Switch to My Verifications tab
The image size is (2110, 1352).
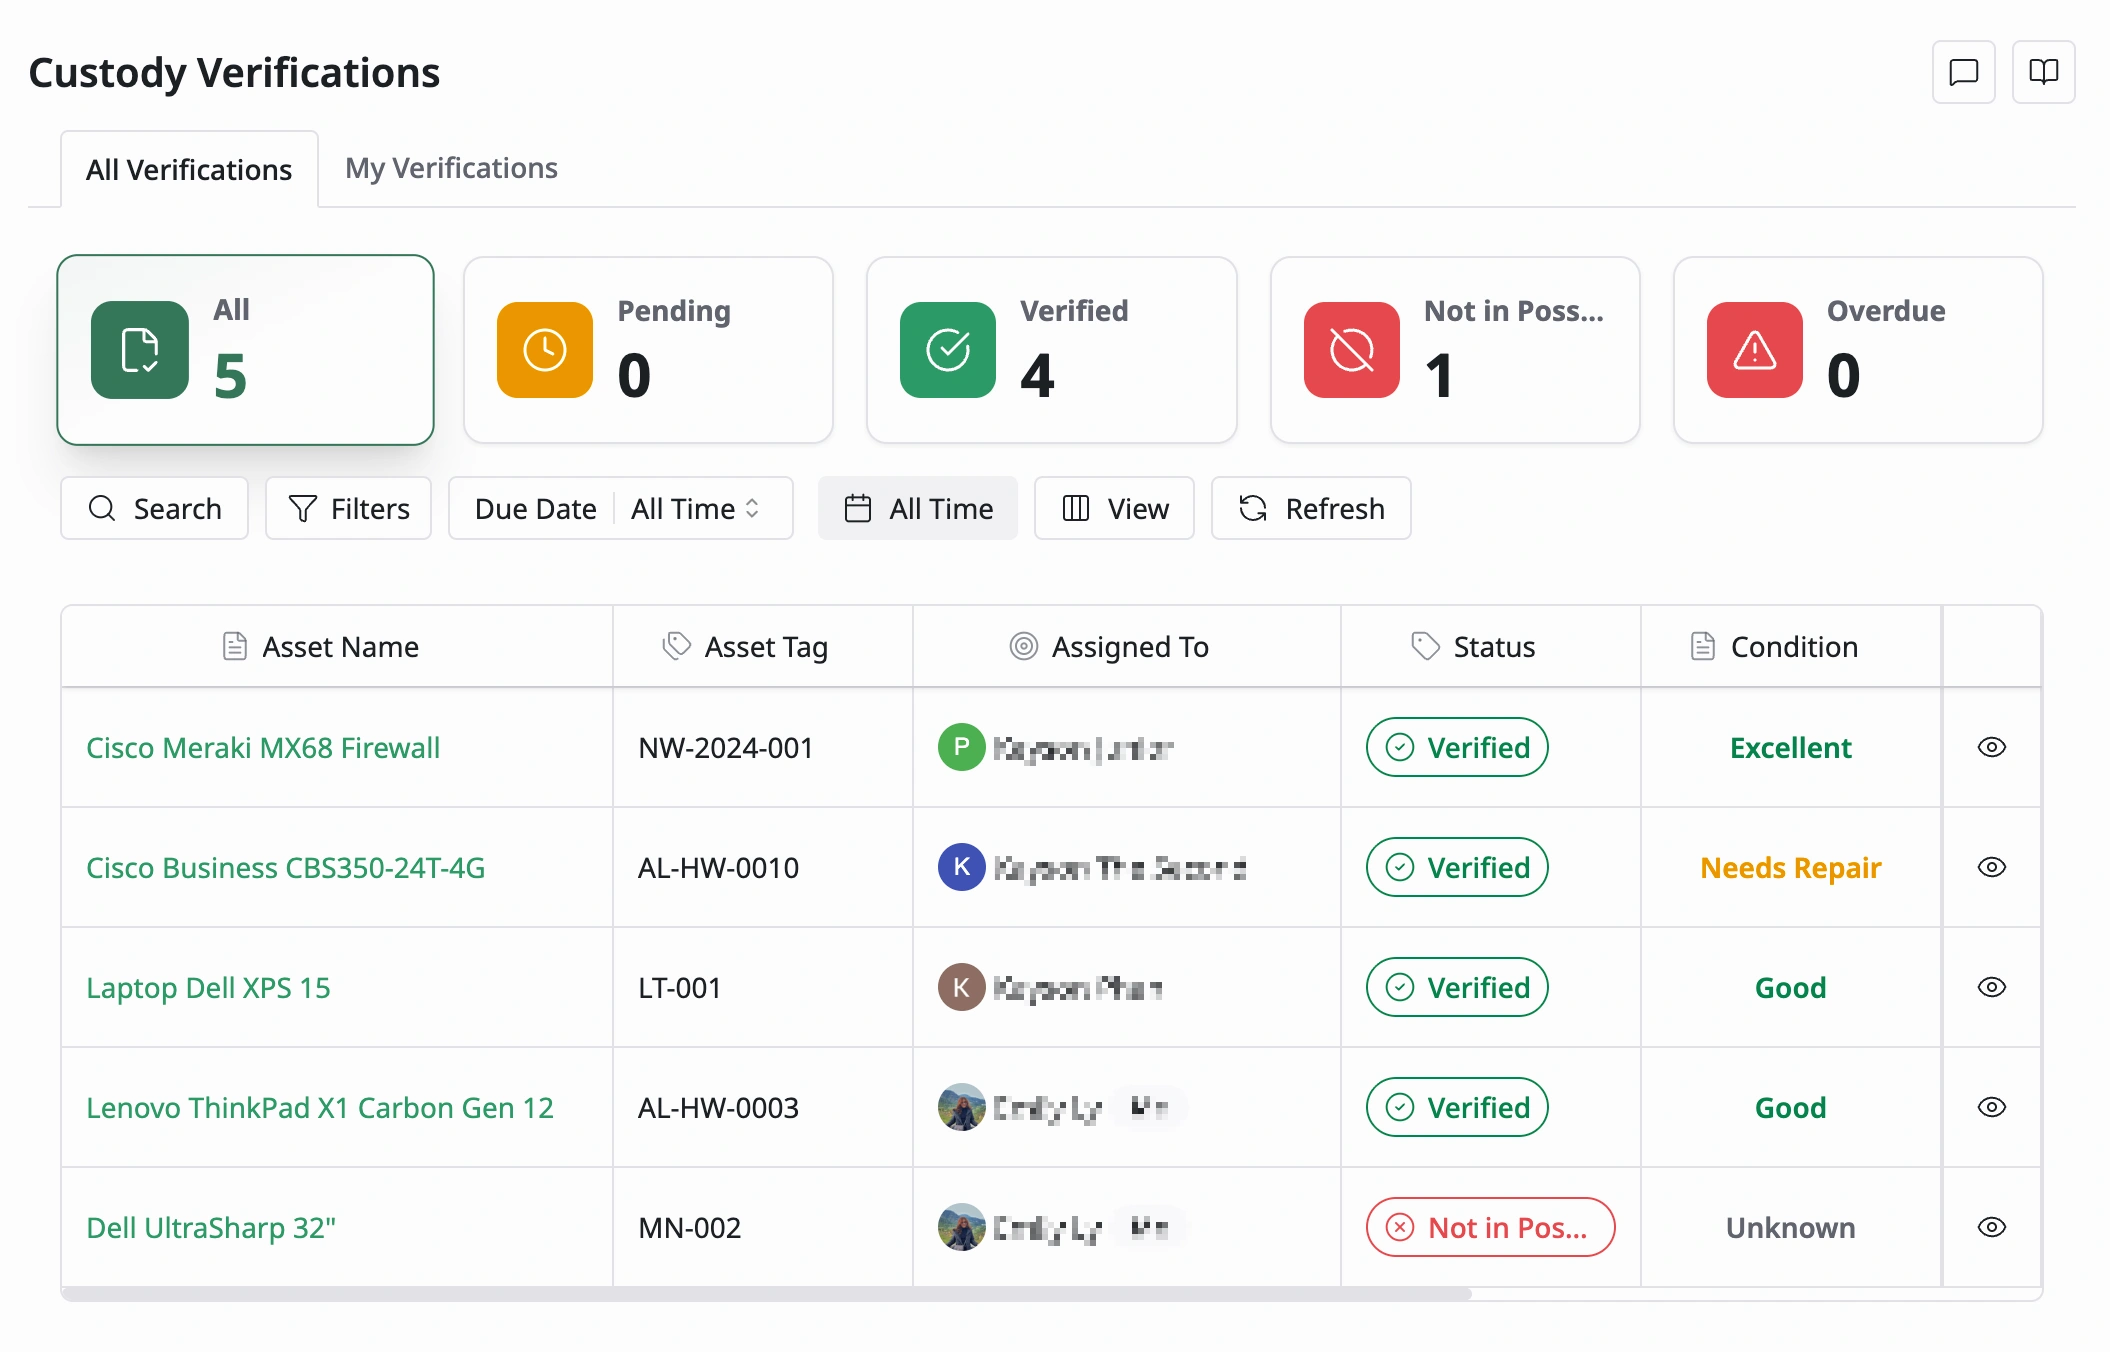coord(451,168)
